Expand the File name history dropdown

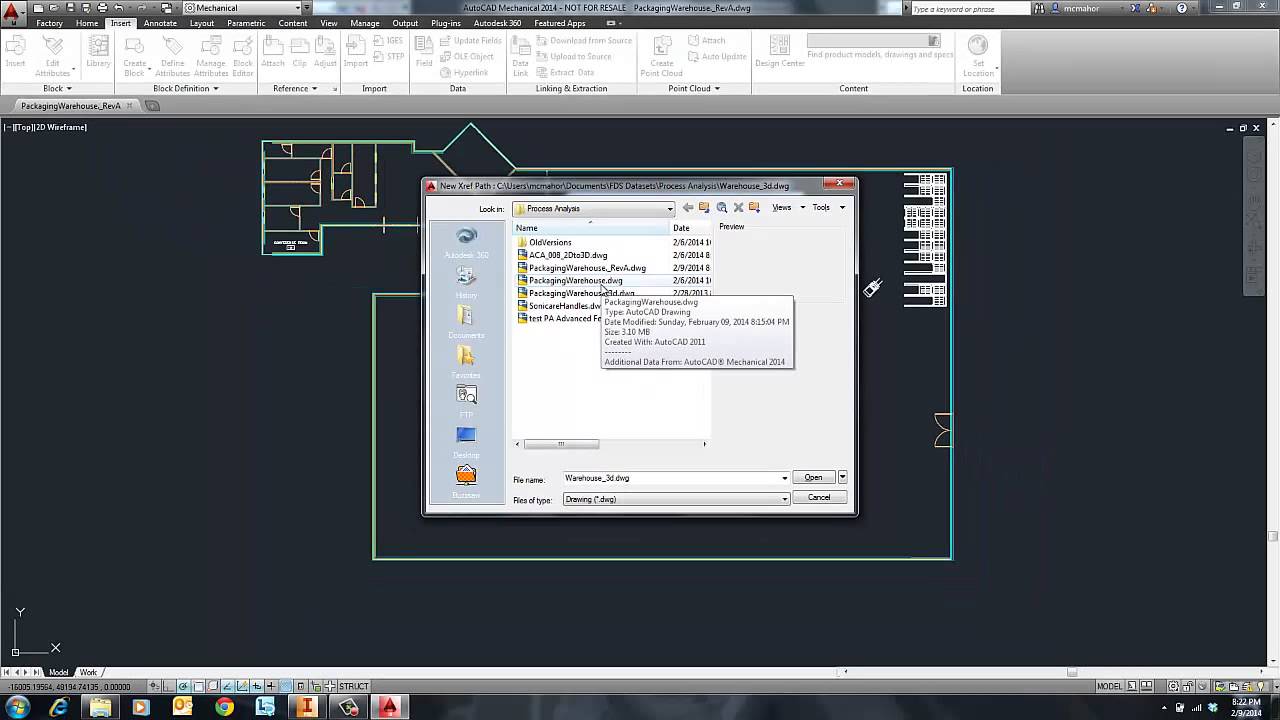point(784,478)
